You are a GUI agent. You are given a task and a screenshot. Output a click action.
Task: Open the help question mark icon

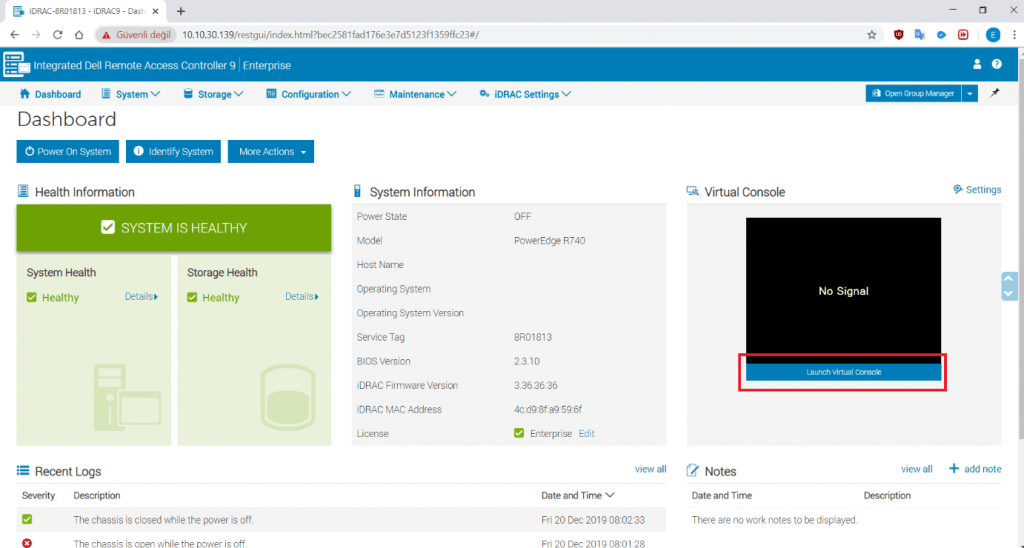click(x=997, y=64)
